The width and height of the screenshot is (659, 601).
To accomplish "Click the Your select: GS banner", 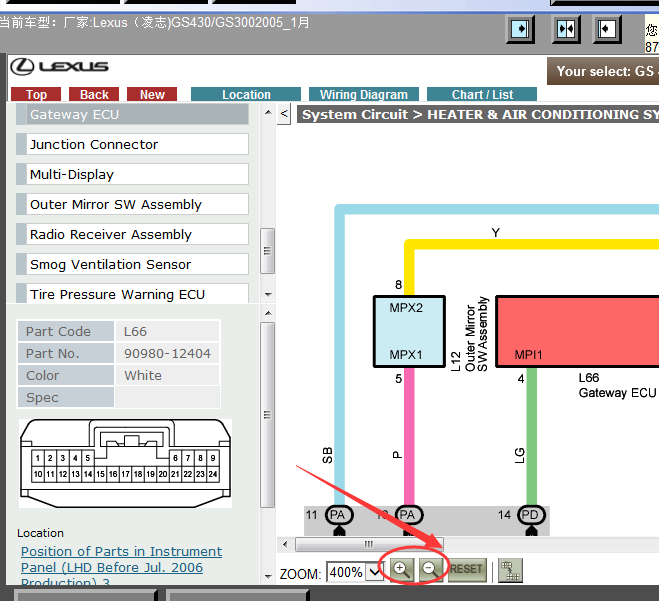I will pyautogui.click(x=603, y=71).
